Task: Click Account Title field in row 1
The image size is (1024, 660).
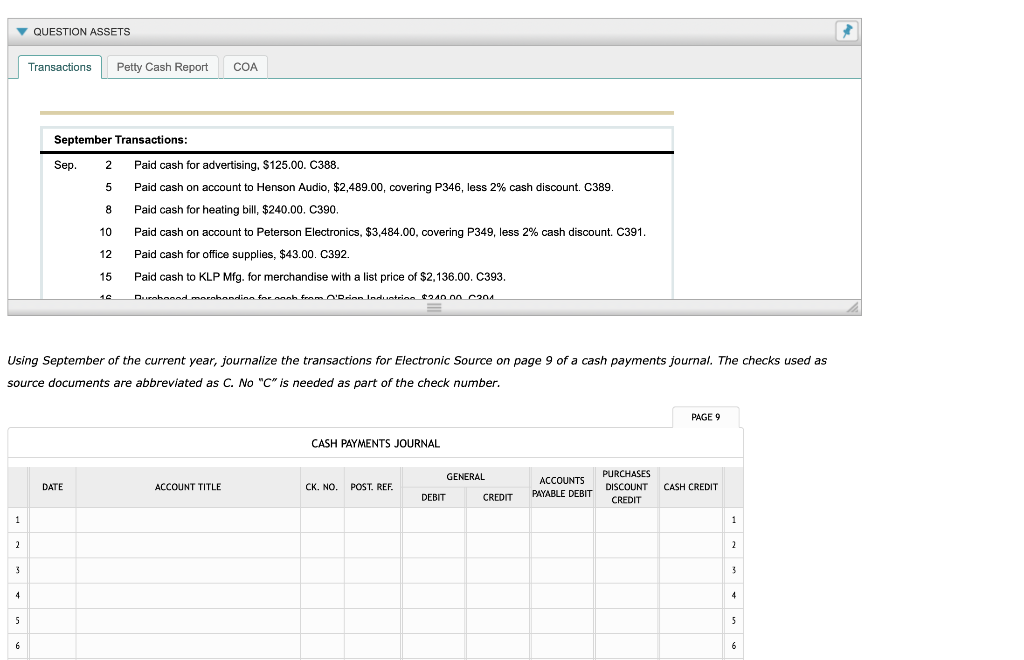Action: 188,520
